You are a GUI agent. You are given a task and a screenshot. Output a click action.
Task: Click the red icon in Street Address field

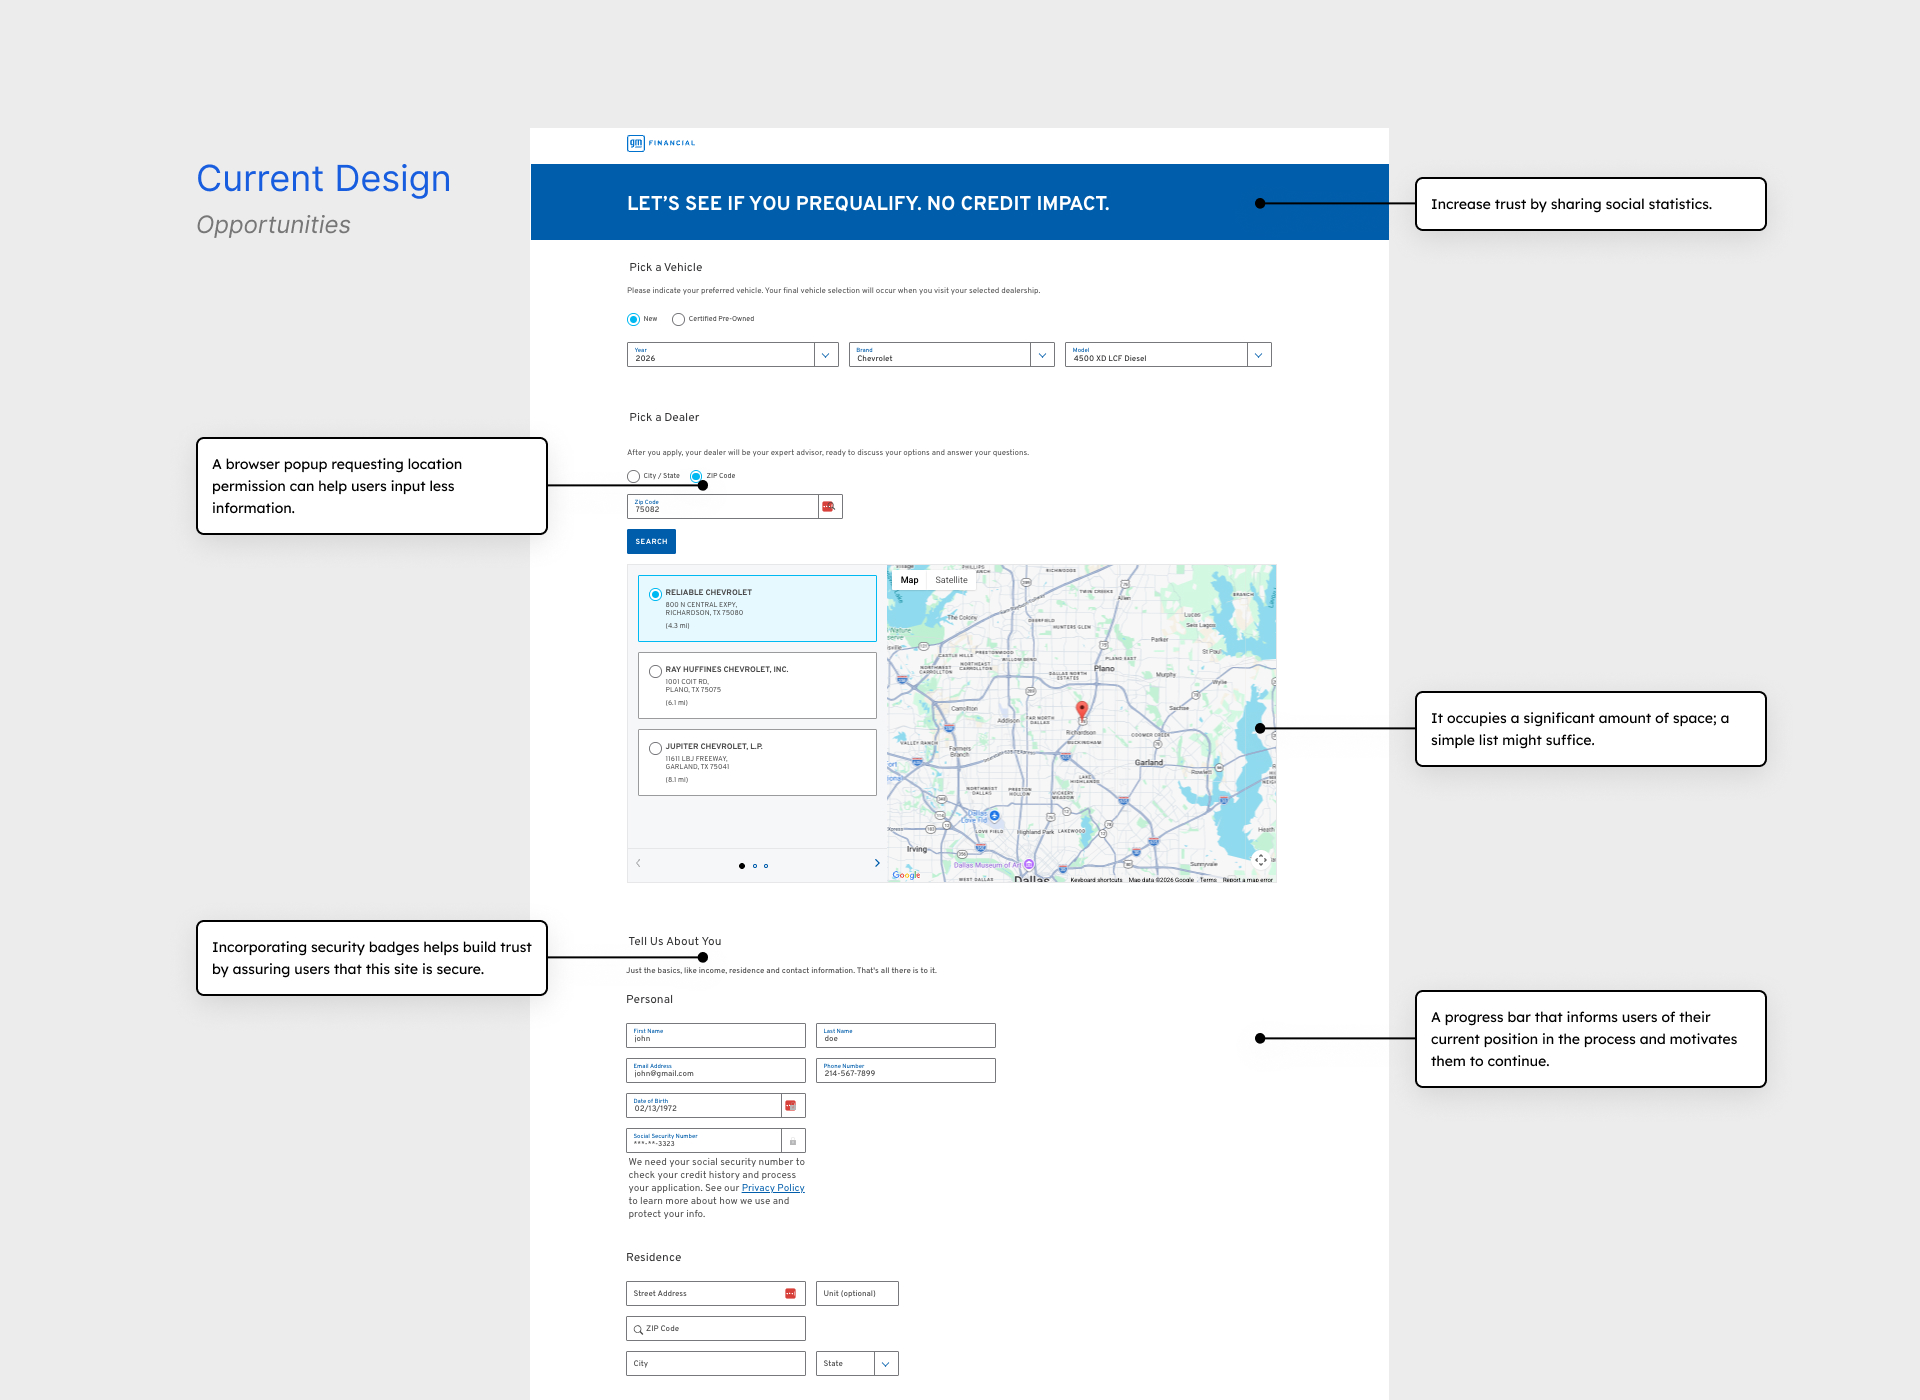point(790,1294)
